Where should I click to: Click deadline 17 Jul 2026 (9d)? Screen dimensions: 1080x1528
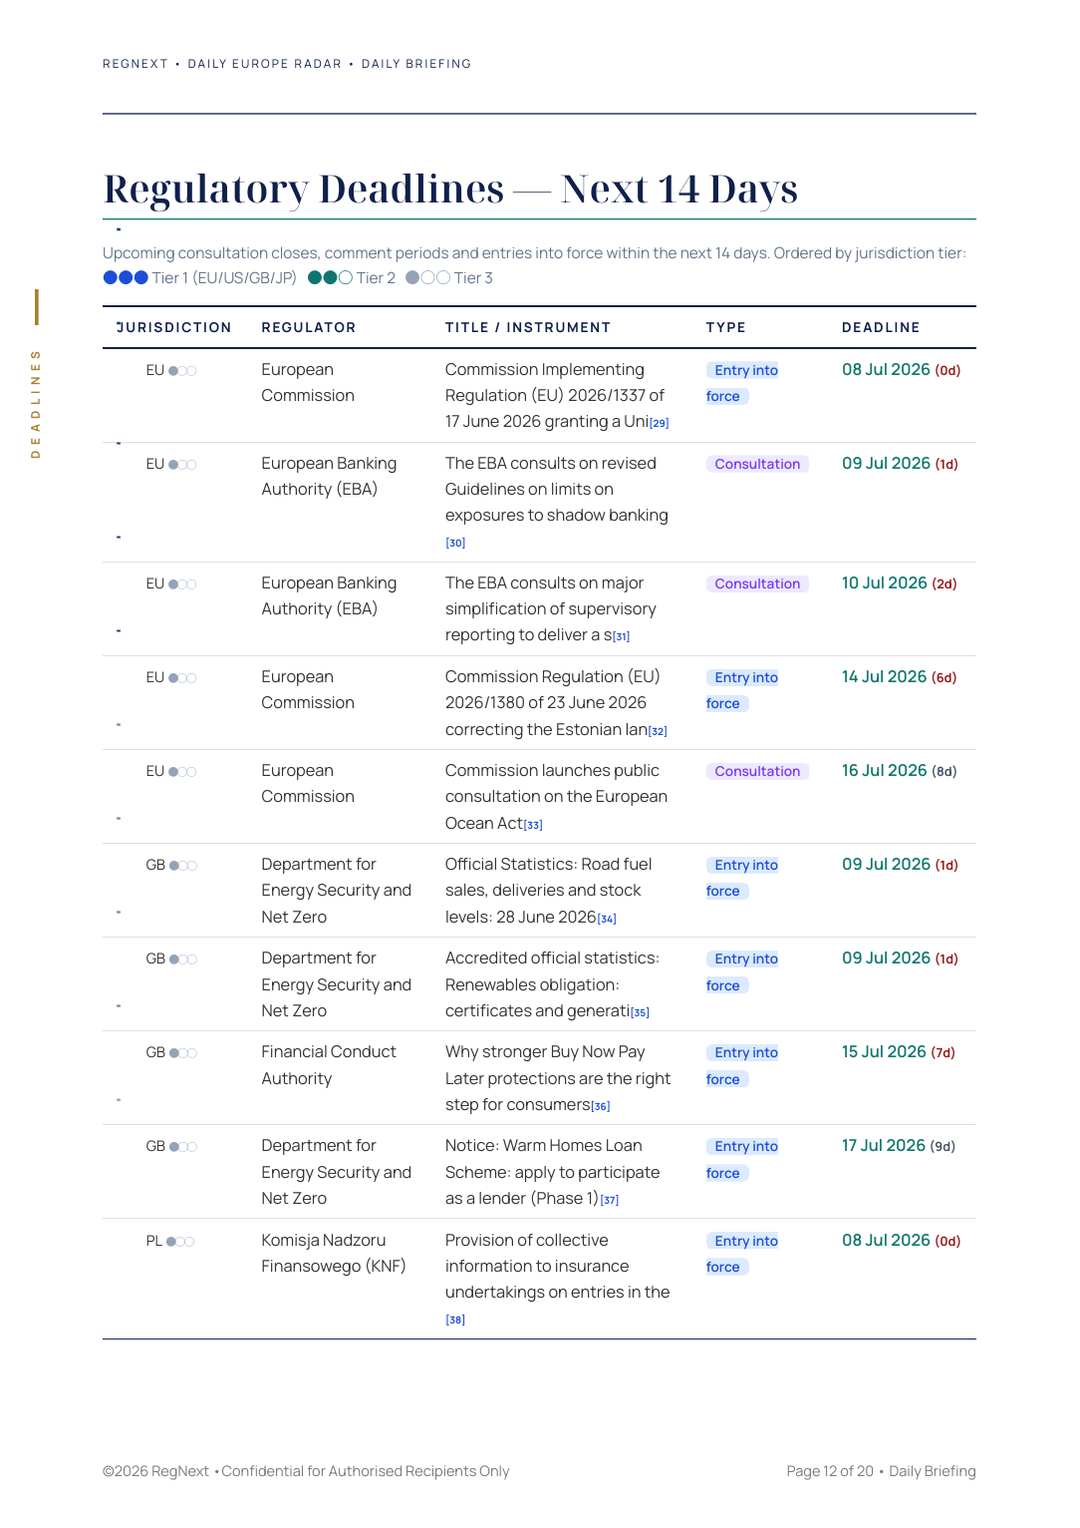(x=898, y=1146)
